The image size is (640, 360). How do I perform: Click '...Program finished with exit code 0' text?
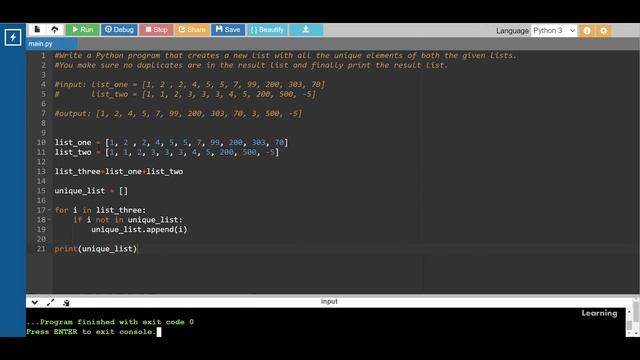pos(110,322)
